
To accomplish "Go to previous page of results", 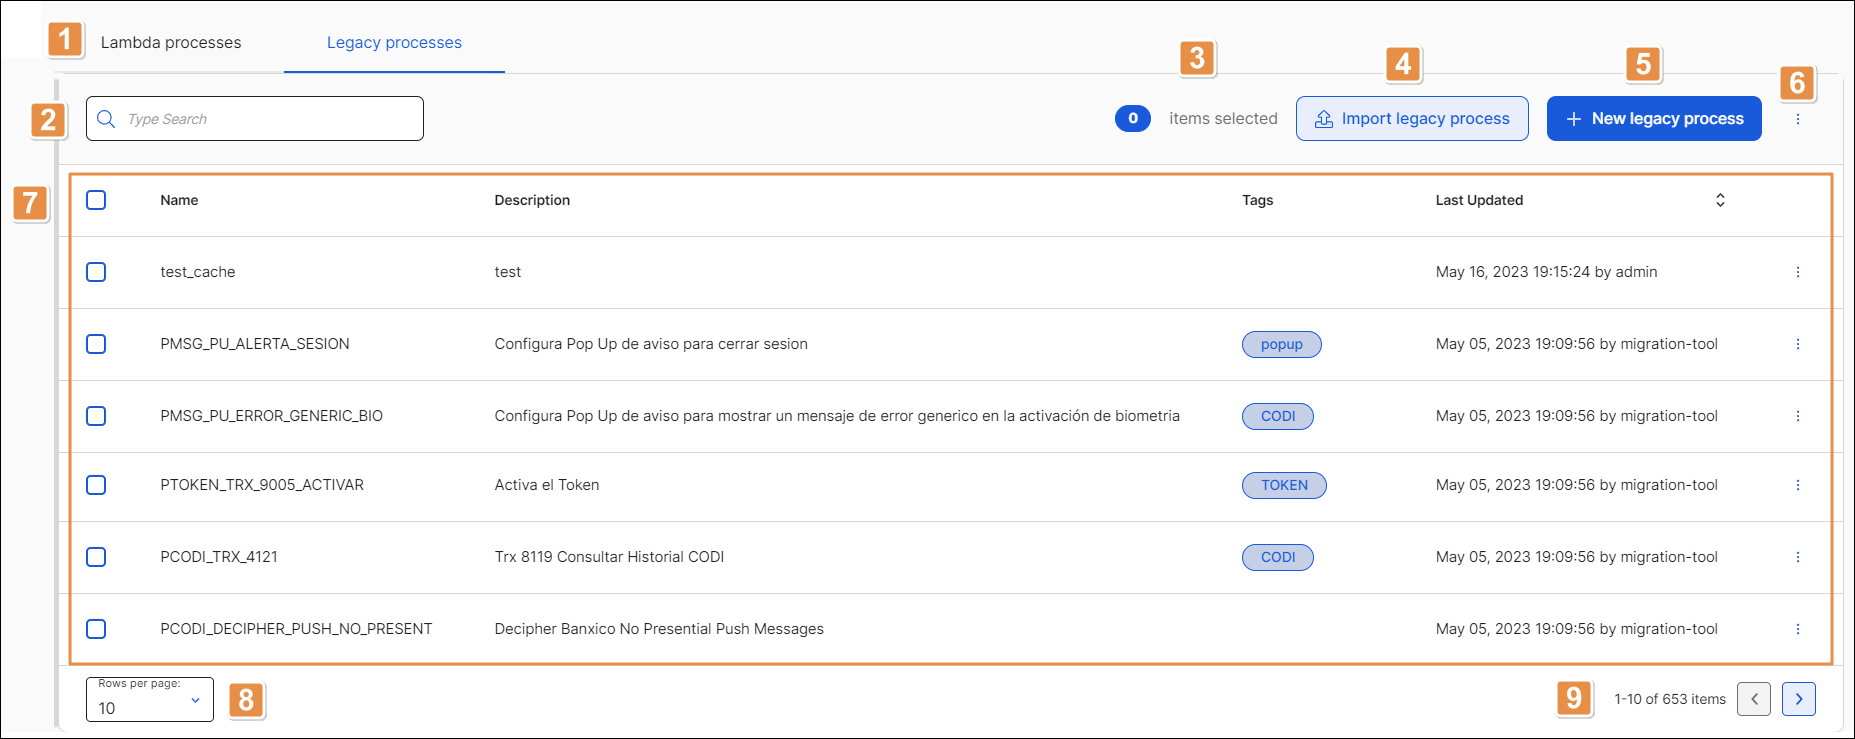I will tap(1753, 699).
